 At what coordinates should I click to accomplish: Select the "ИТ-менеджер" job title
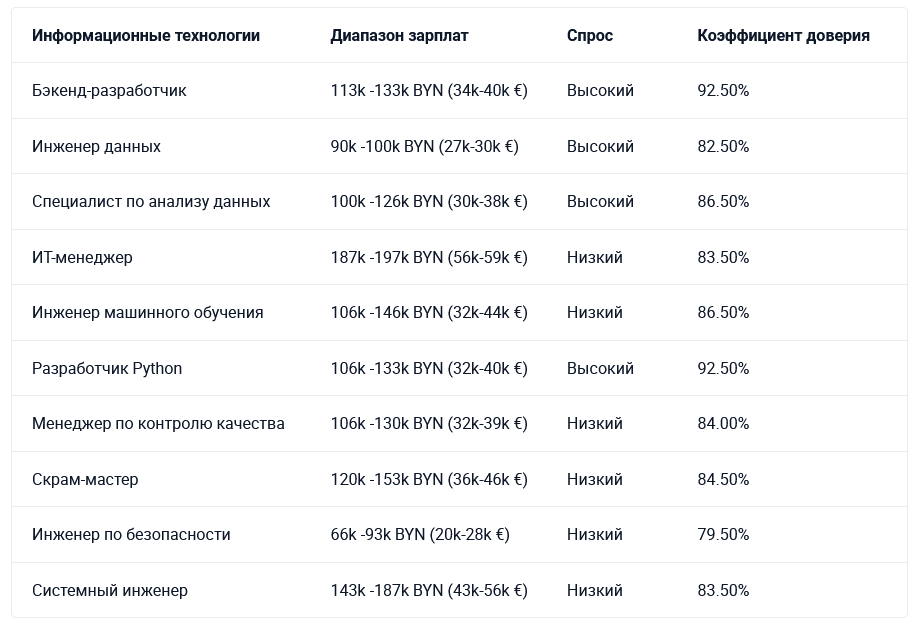tap(82, 258)
